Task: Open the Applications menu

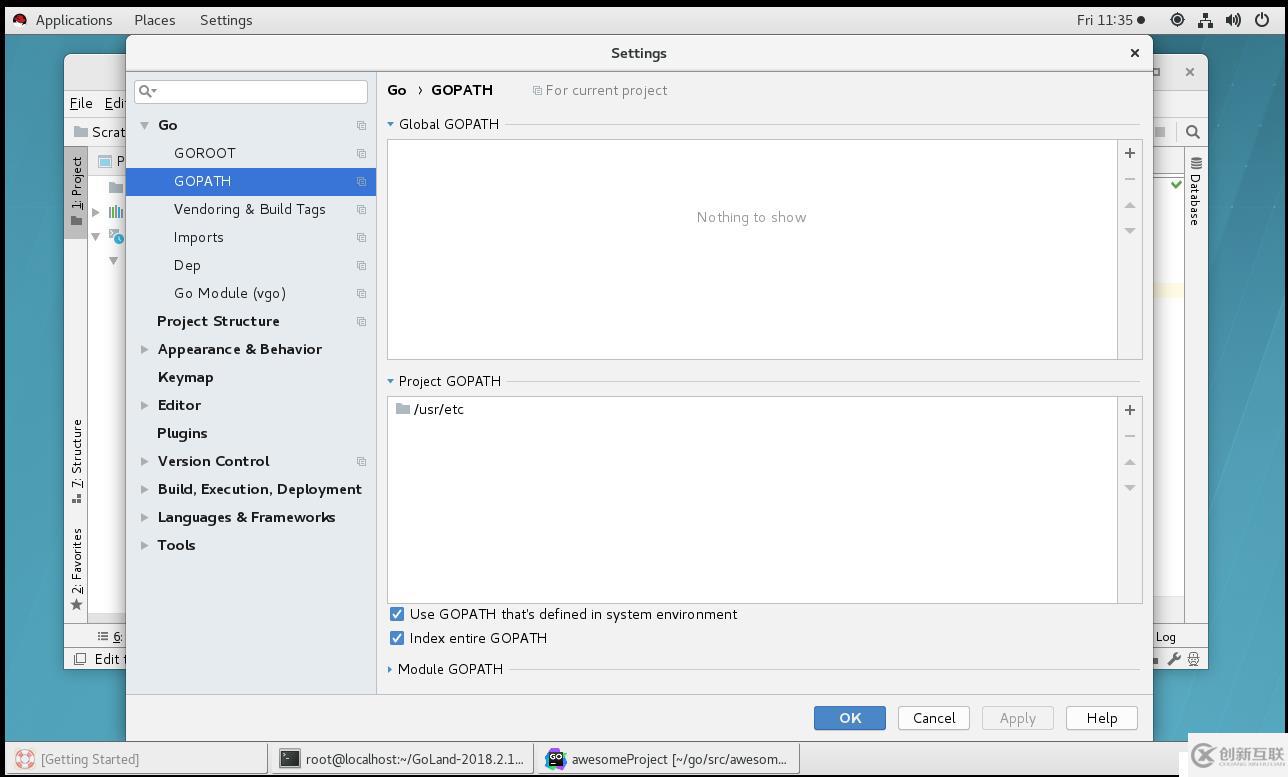Action: pos(73,20)
